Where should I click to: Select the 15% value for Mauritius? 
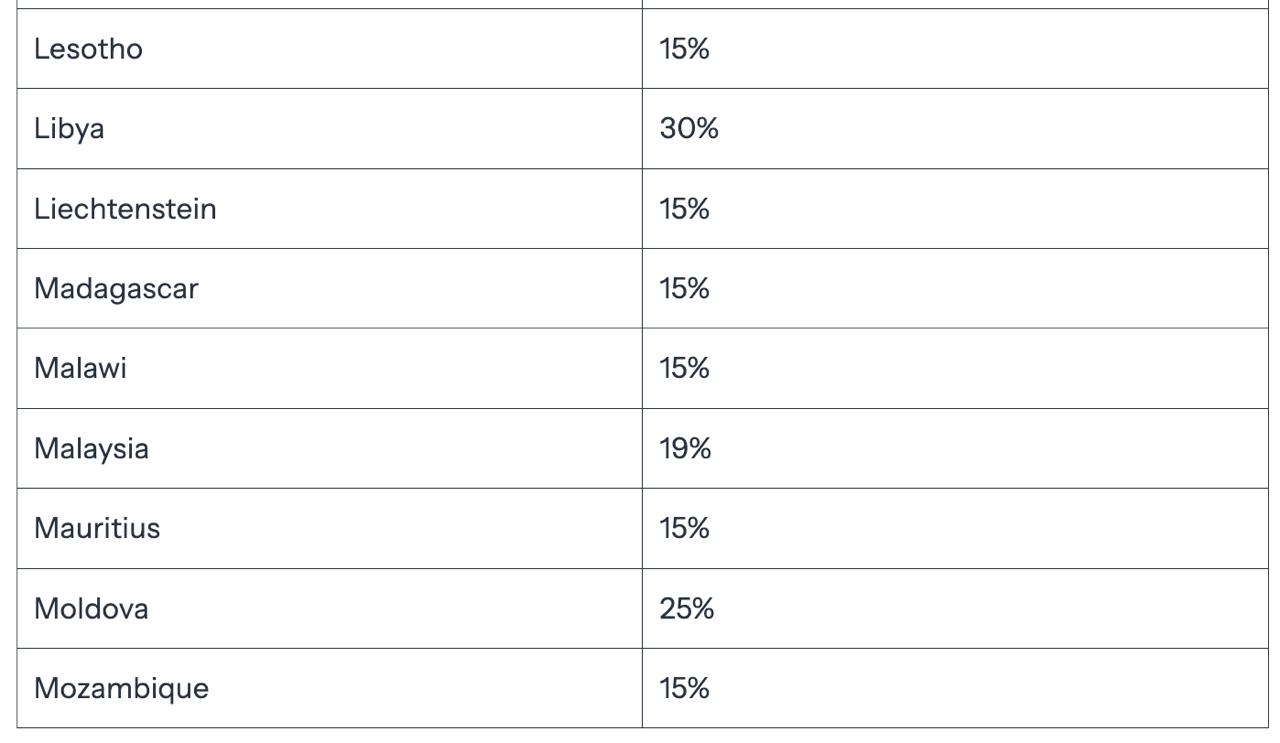click(x=684, y=529)
